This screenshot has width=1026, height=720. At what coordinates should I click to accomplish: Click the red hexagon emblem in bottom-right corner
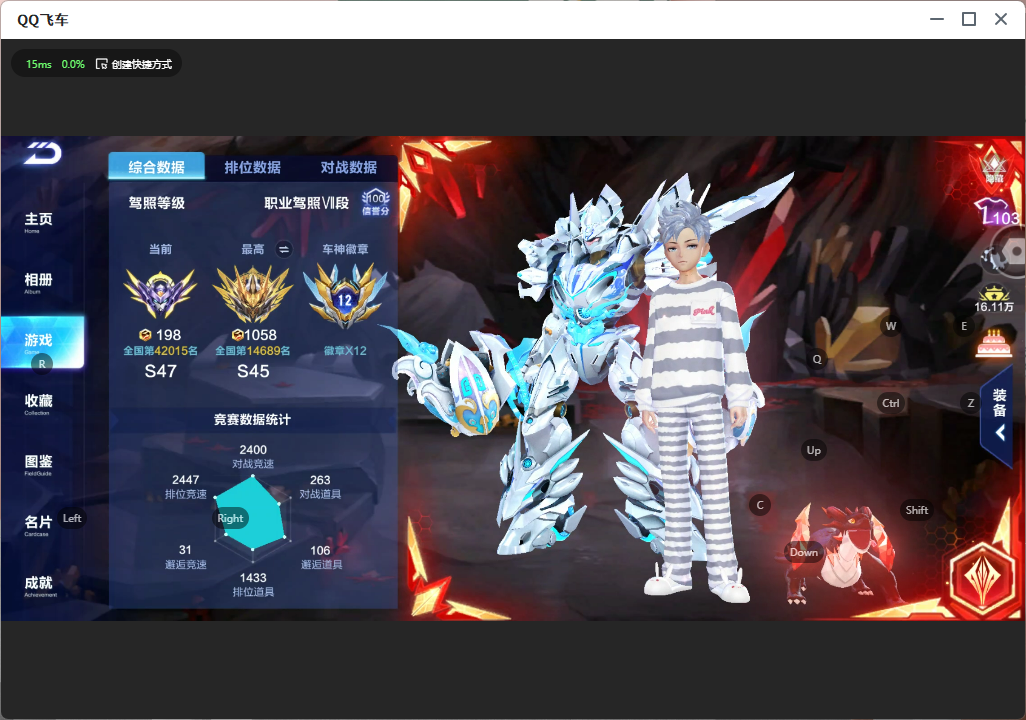click(982, 579)
